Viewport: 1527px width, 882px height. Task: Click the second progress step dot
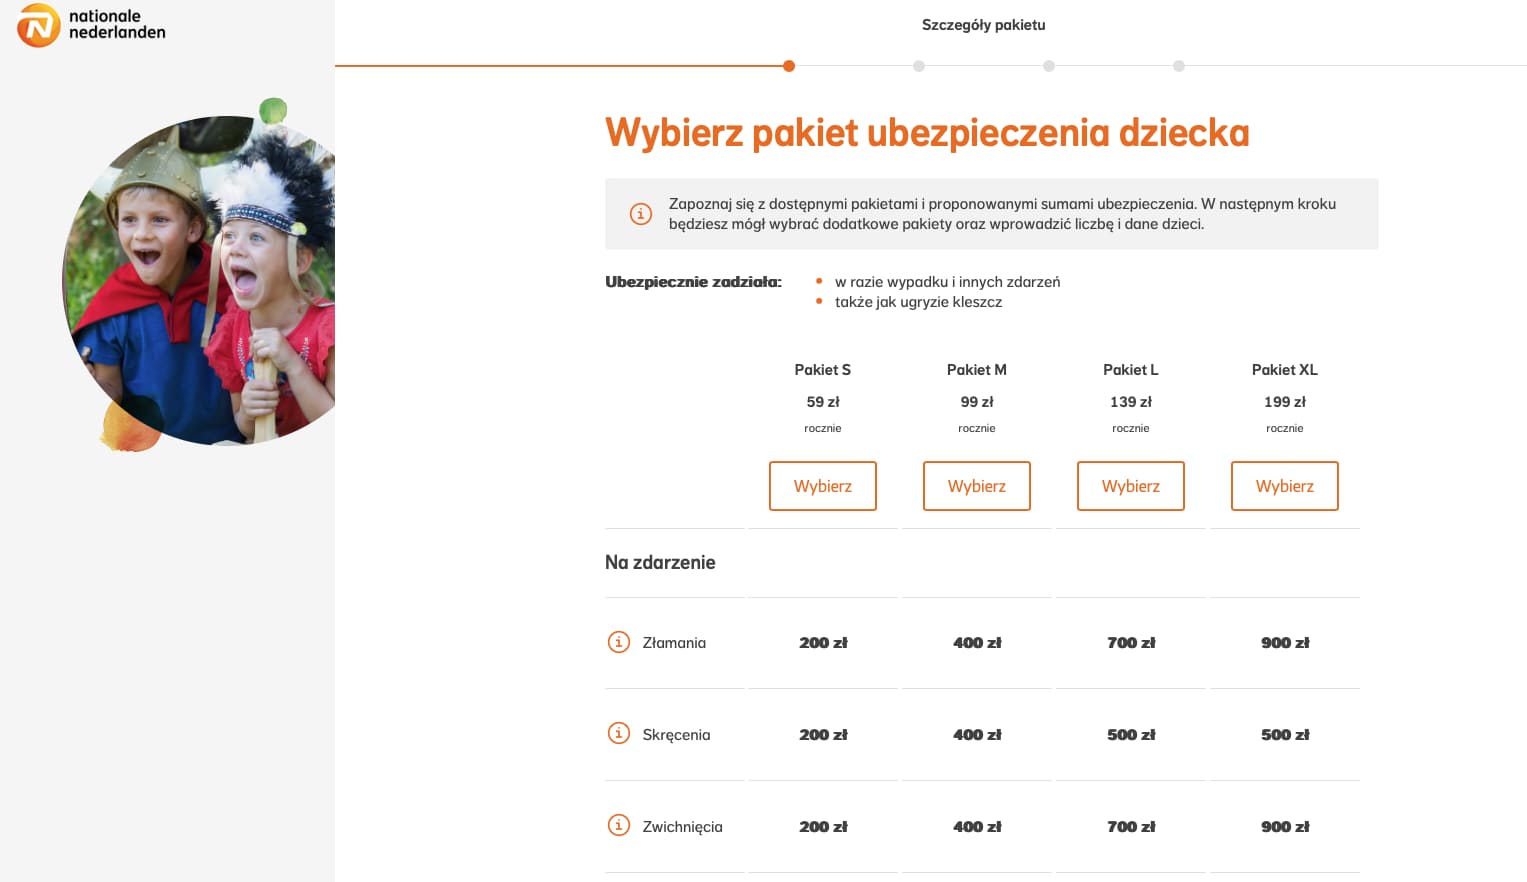pyautogui.click(x=919, y=66)
